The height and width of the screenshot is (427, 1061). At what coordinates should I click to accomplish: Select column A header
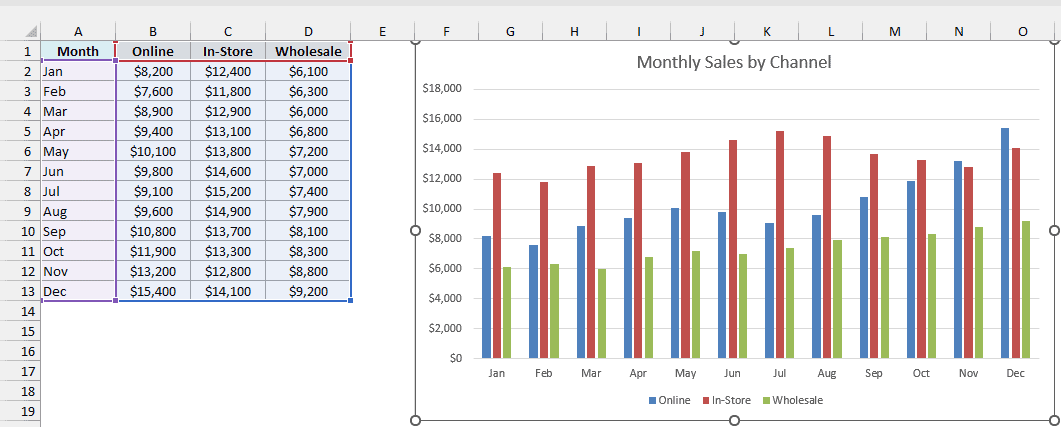(78, 31)
